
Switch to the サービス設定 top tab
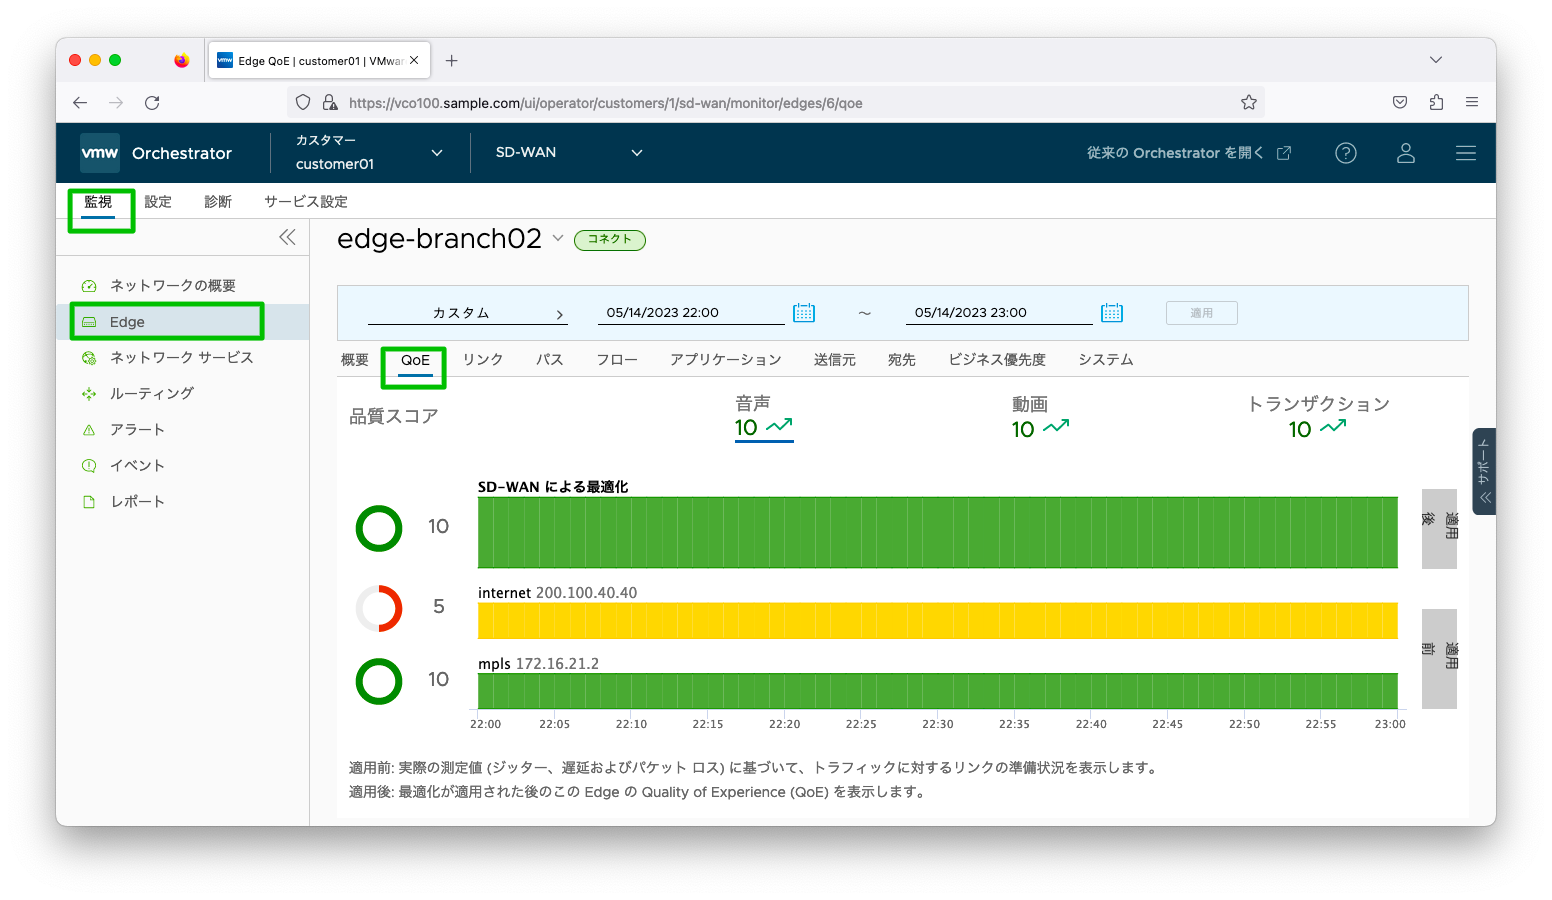click(x=306, y=202)
